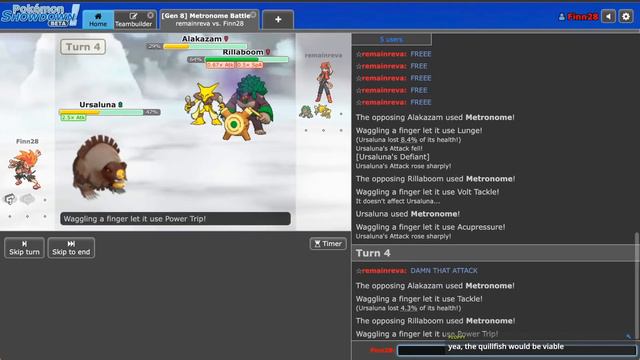Click Finn28's first team Pokémon icon
Image resolution: width=640 pixels, height=360 pixels.
[x=10, y=199]
